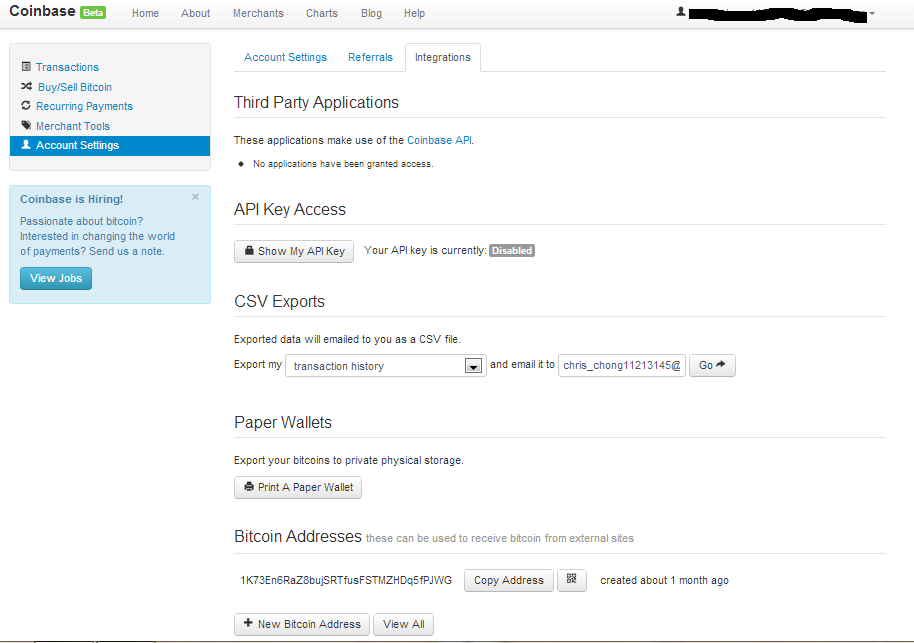Click the person icon beside Account Settings sidebar item
This screenshot has width=914, height=643.
pos(26,145)
